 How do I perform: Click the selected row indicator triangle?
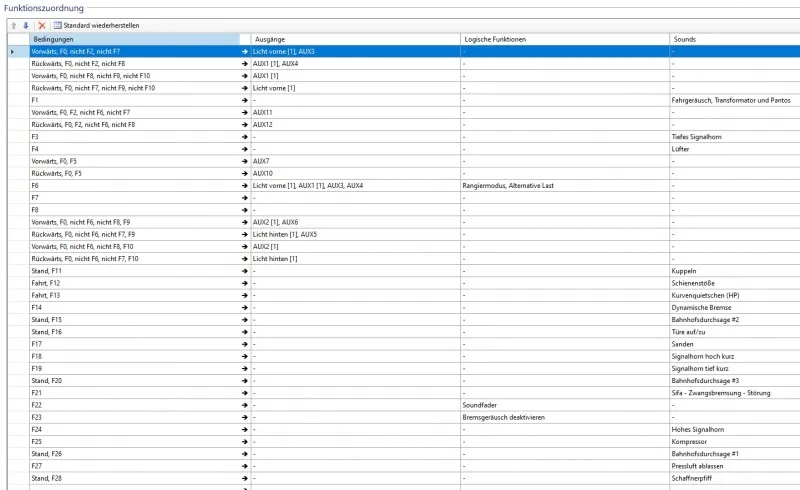[x=12, y=52]
